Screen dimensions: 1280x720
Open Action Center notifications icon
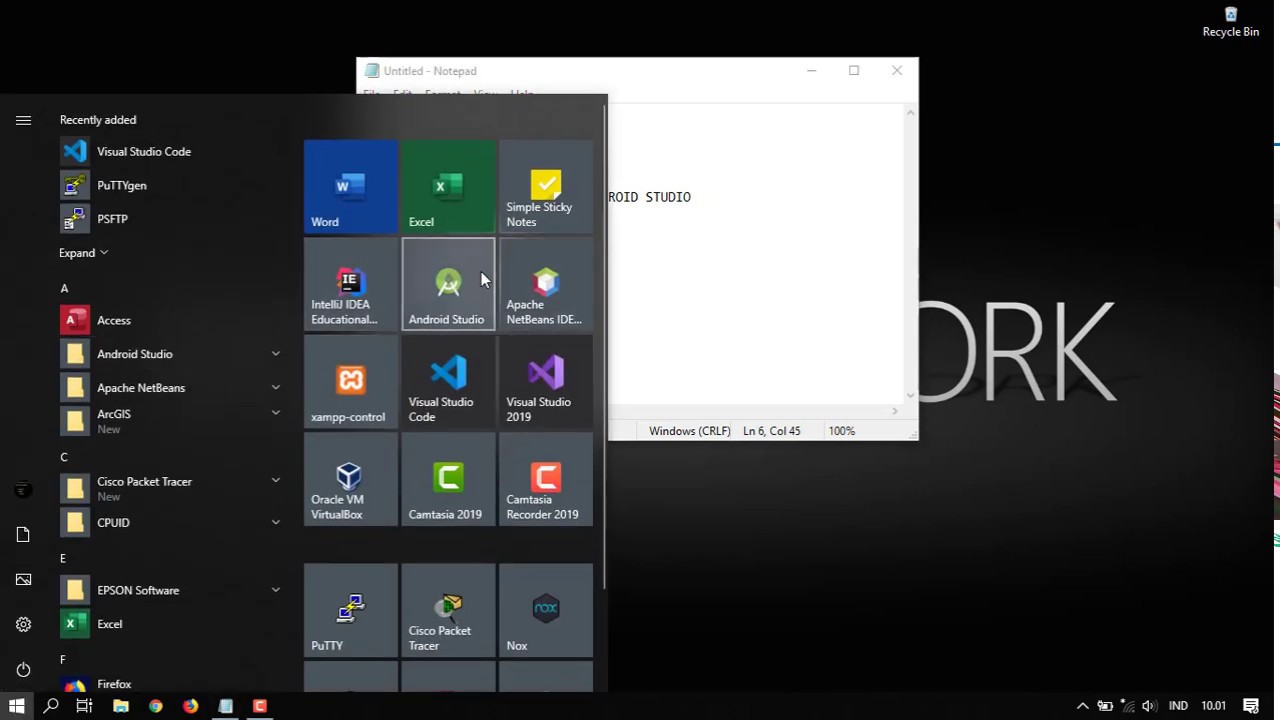(1250, 706)
